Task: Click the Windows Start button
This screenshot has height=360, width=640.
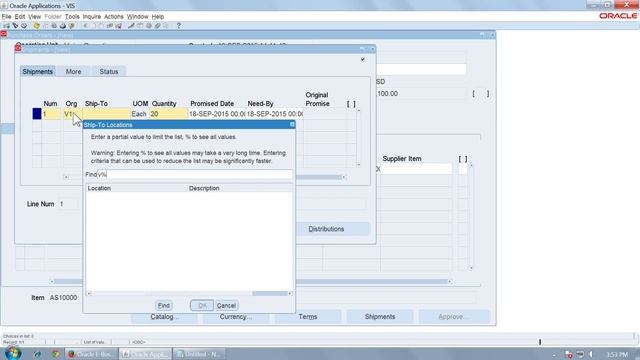Action: coord(13,353)
